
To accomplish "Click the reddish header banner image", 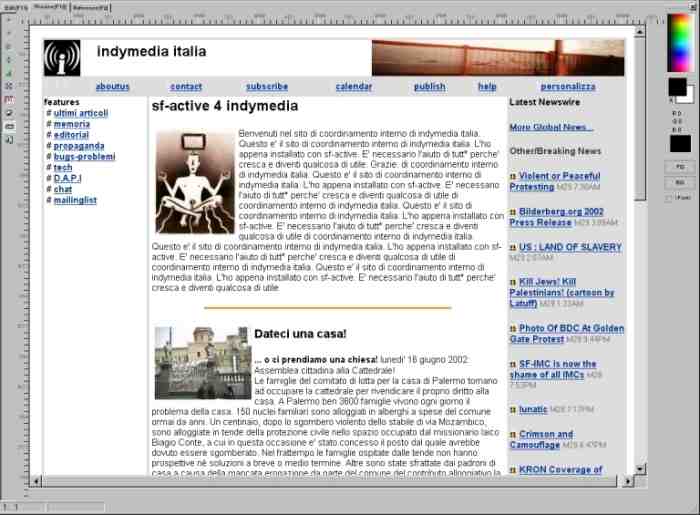I will 498,58.
